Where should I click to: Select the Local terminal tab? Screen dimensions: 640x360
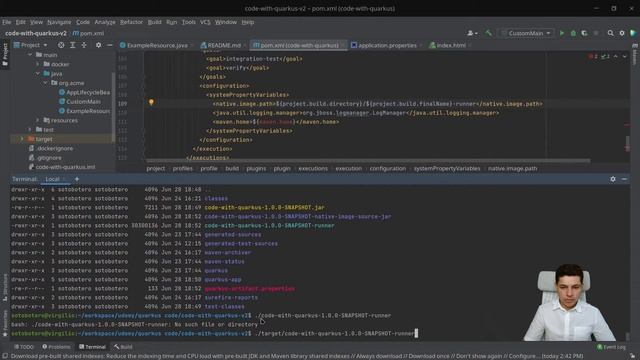coord(52,179)
